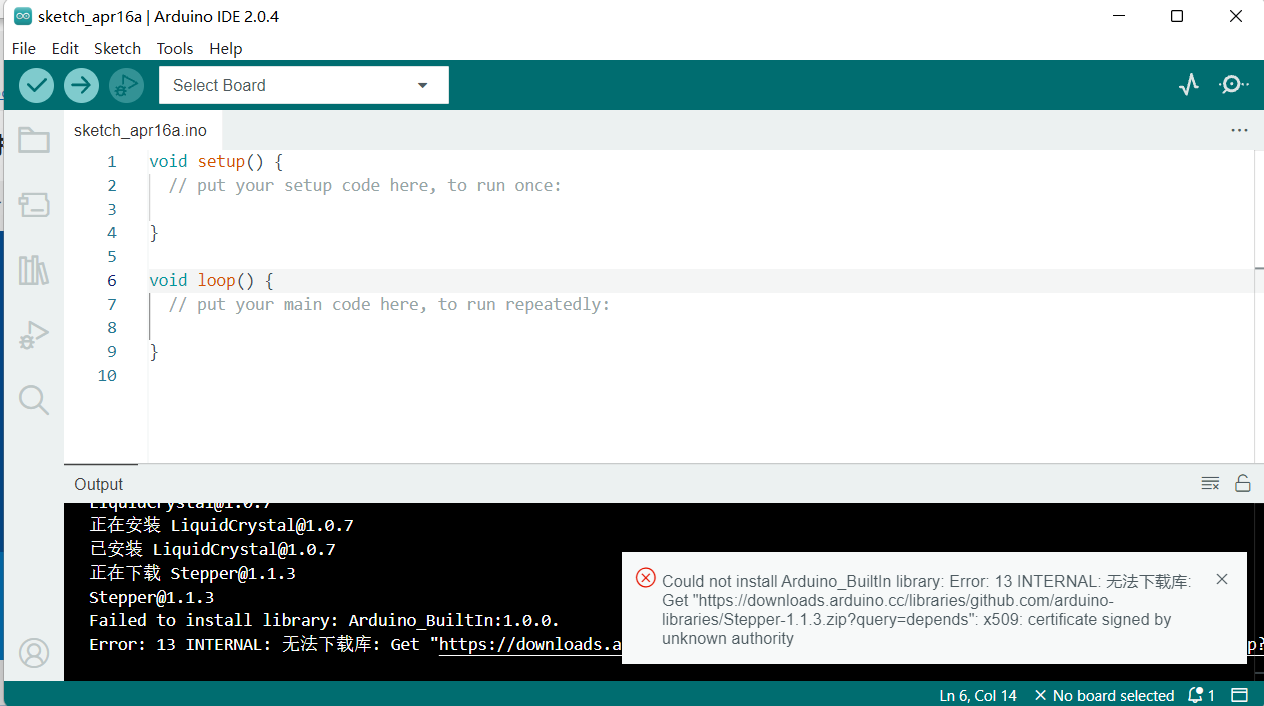Screen dimensions: 1264x706
Task: Click the red error icon in notification
Action: pos(646,578)
